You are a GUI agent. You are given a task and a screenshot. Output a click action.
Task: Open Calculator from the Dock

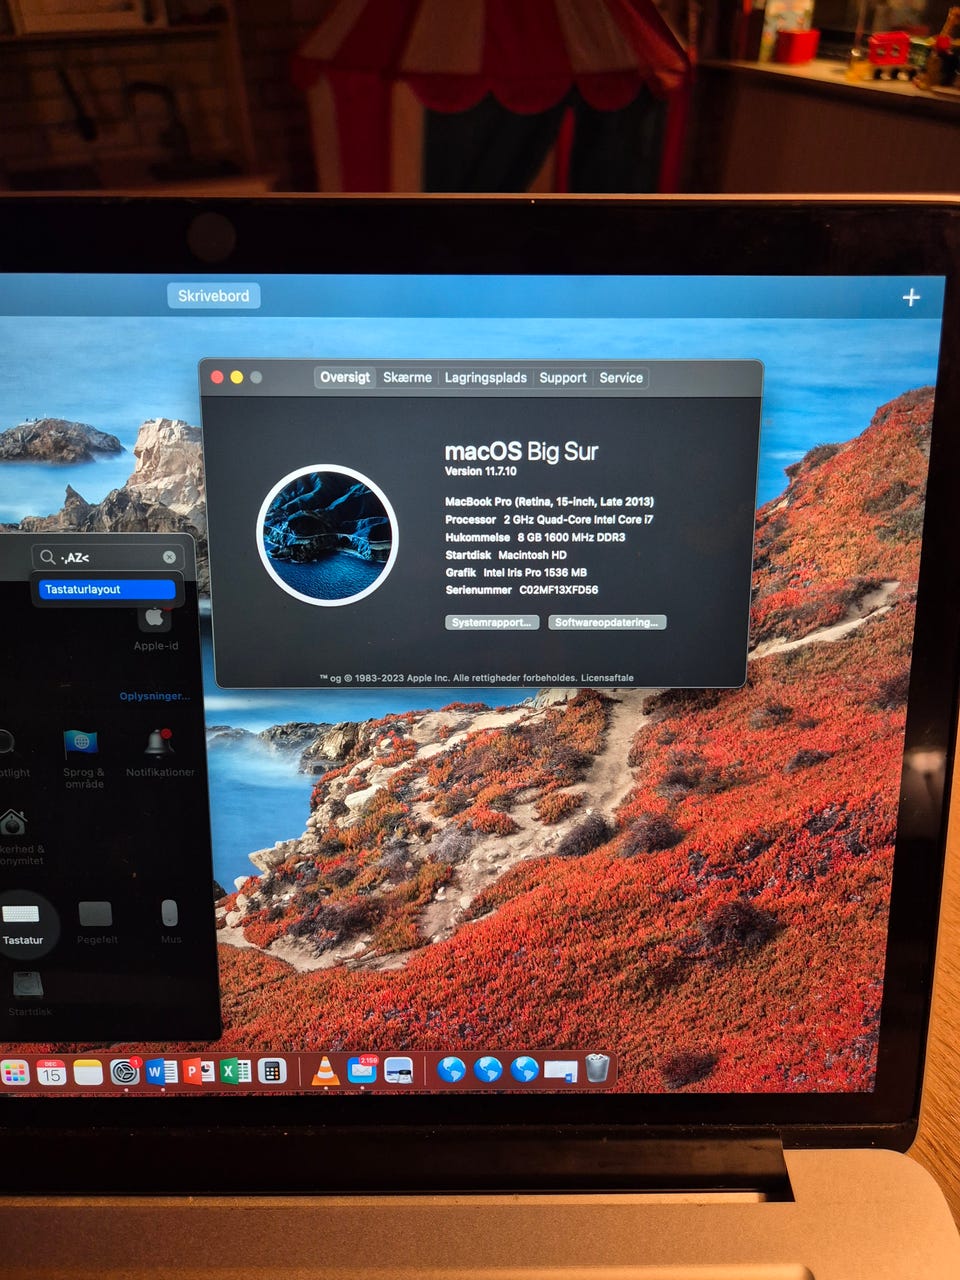272,1071
